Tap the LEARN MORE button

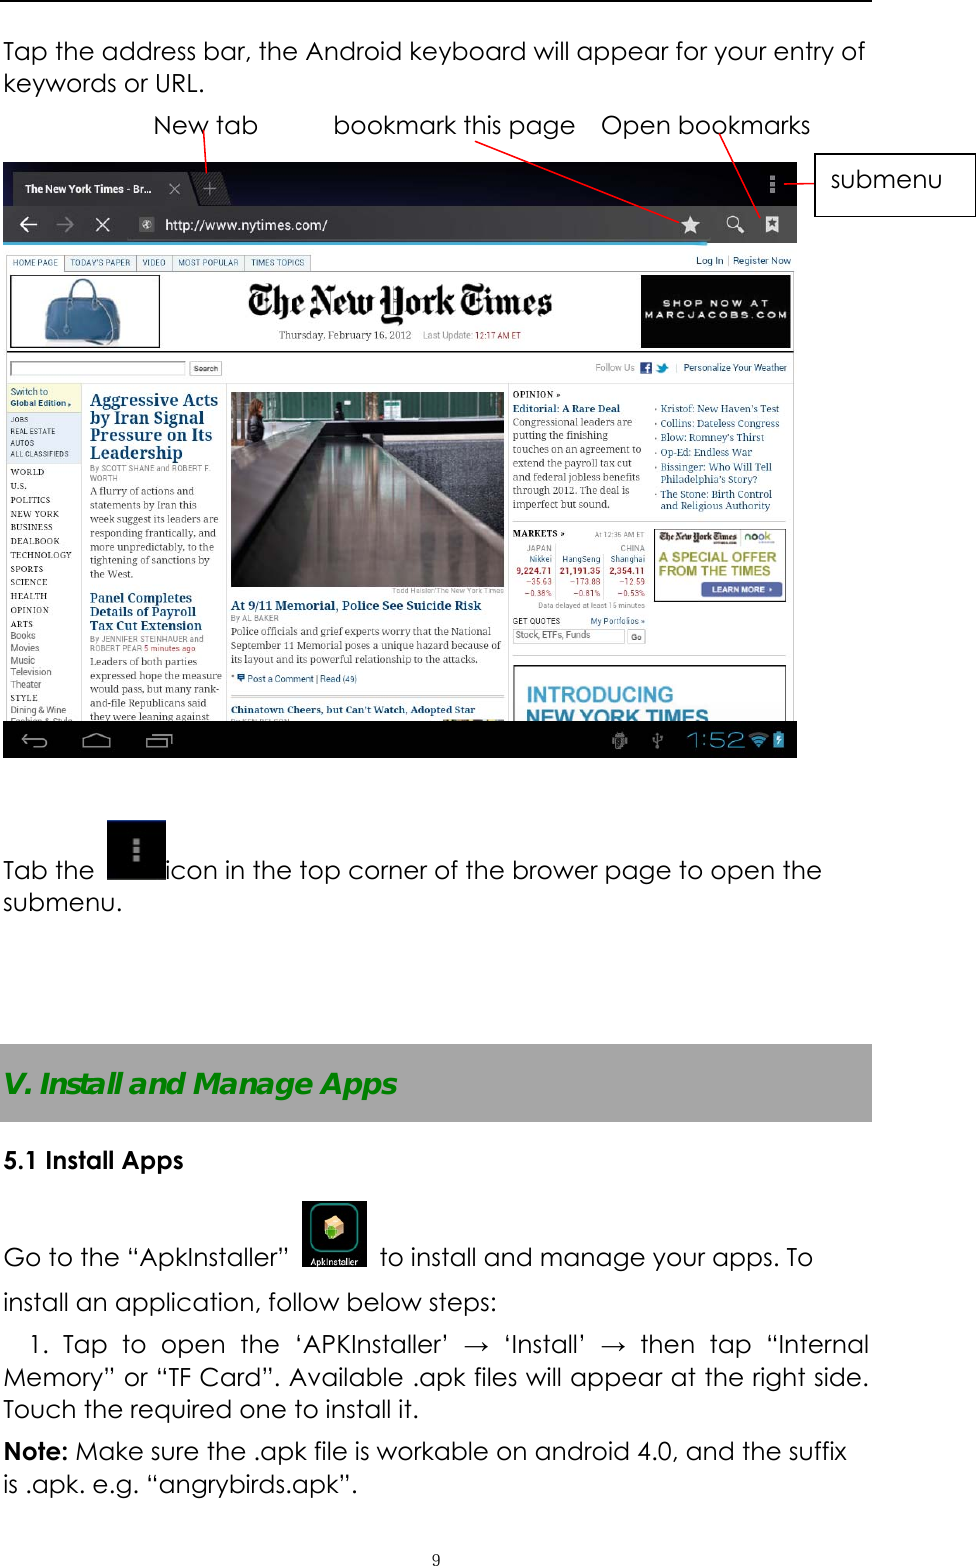[741, 590]
